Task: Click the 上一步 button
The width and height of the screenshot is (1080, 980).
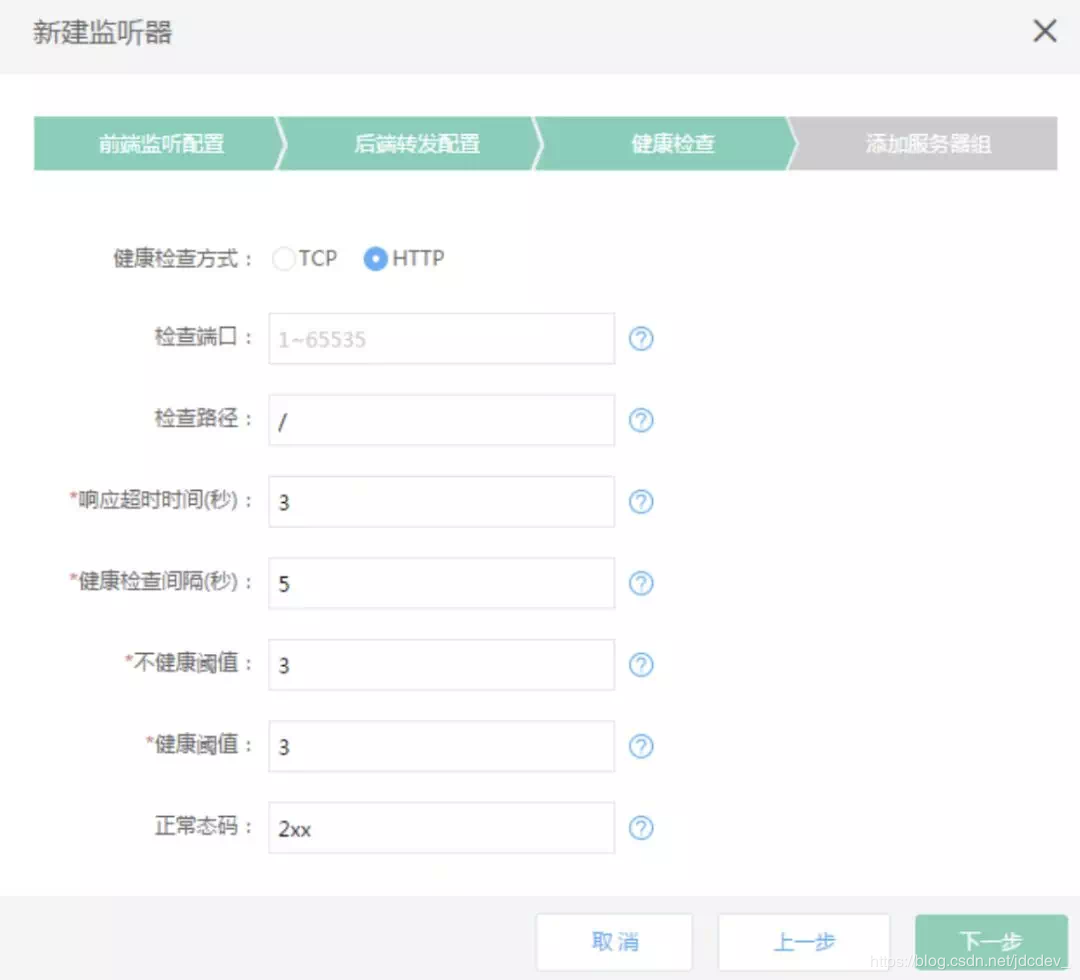Action: 804,941
